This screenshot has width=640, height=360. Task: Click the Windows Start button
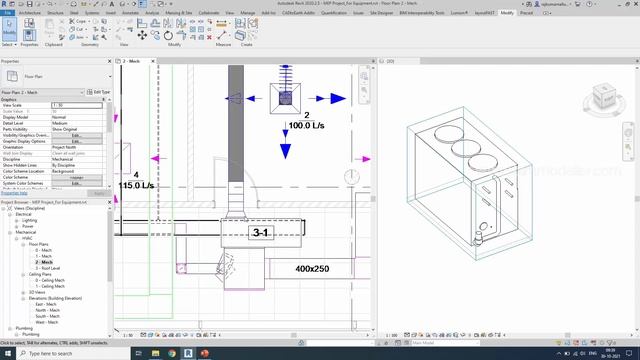pos(8,353)
